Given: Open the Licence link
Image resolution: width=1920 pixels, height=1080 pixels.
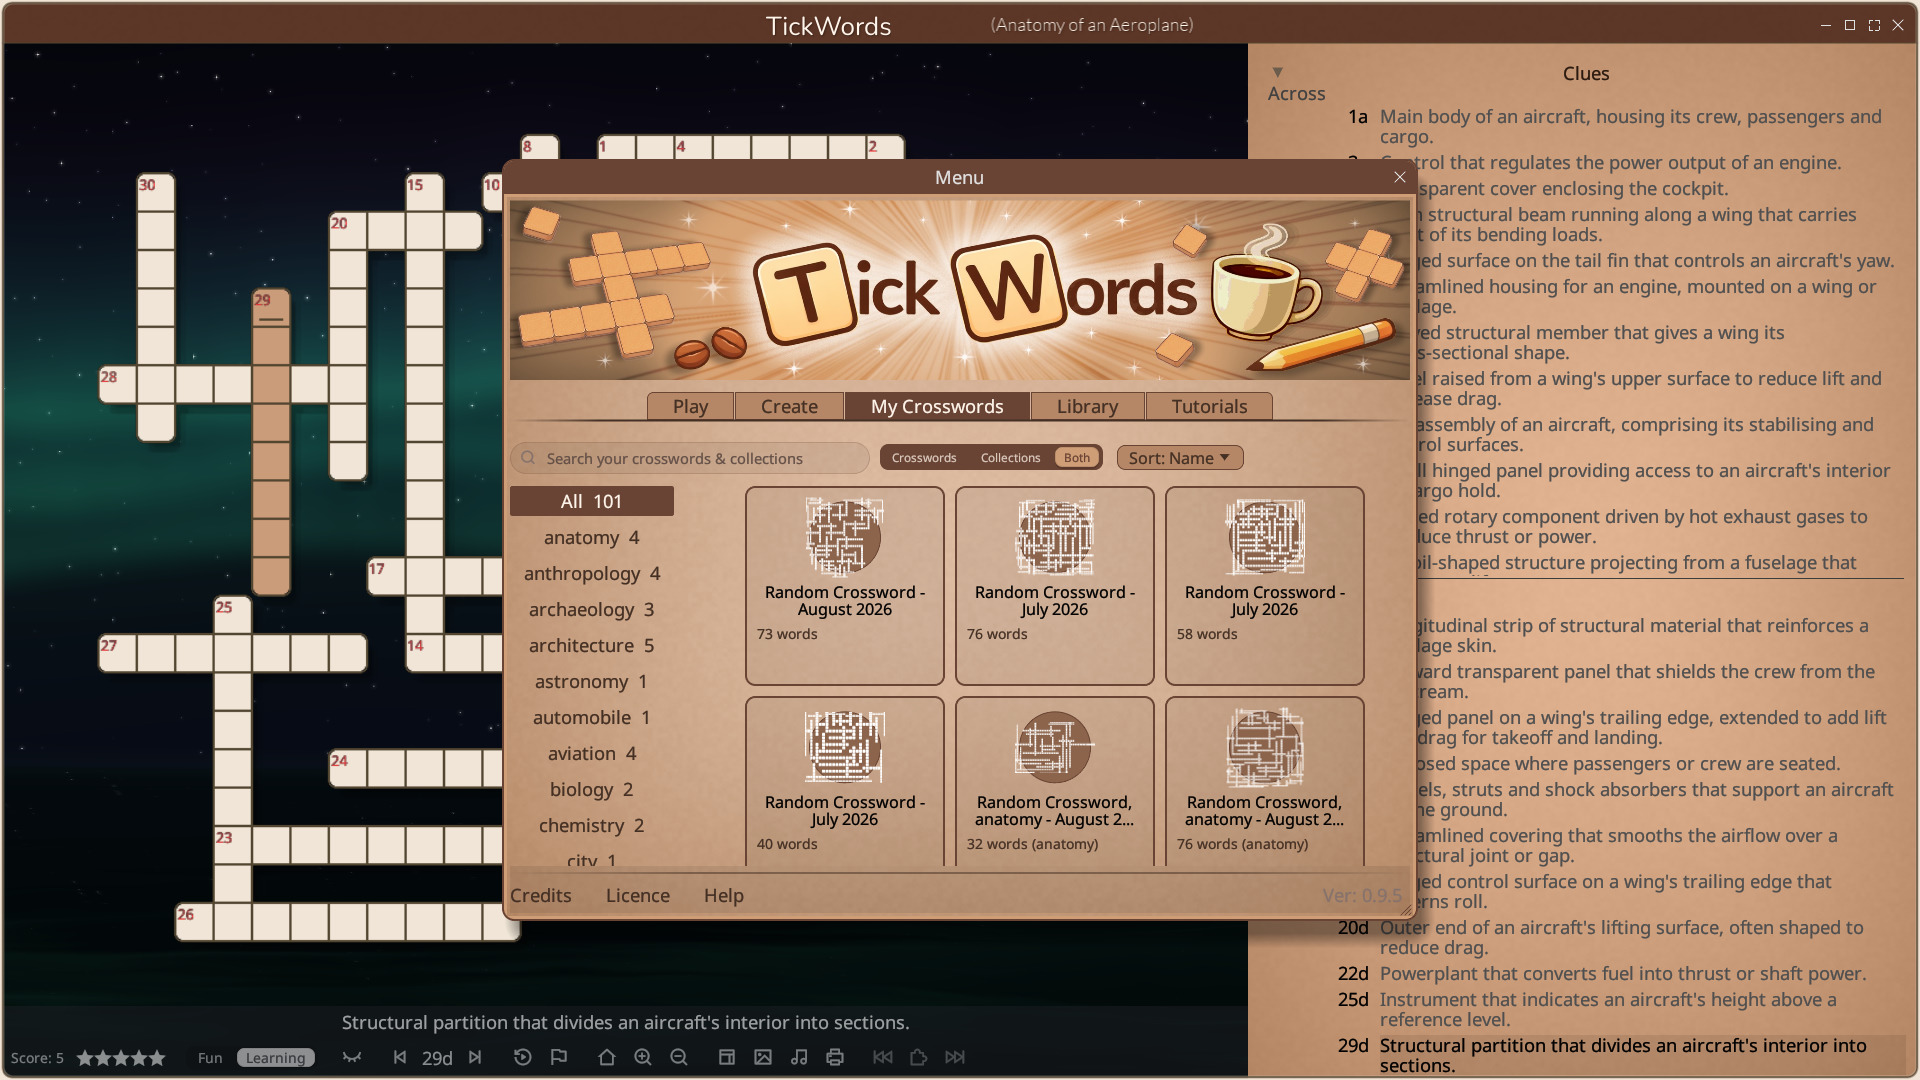Looking at the screenshot, I should (638, 895).
